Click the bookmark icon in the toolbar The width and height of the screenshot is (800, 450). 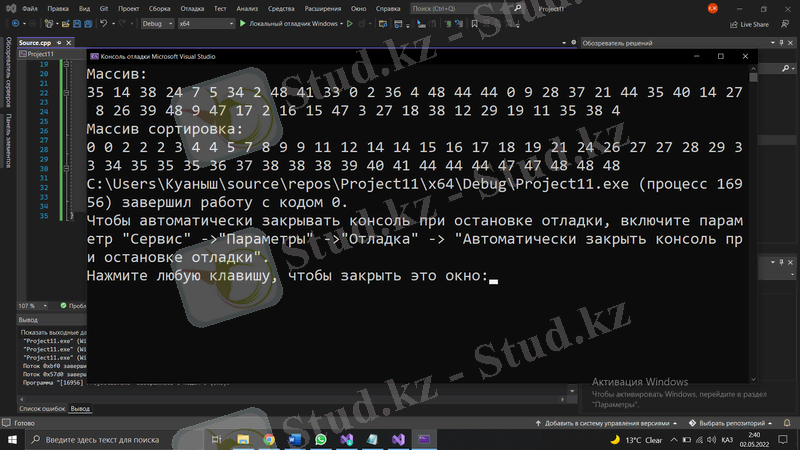point(474,23)
